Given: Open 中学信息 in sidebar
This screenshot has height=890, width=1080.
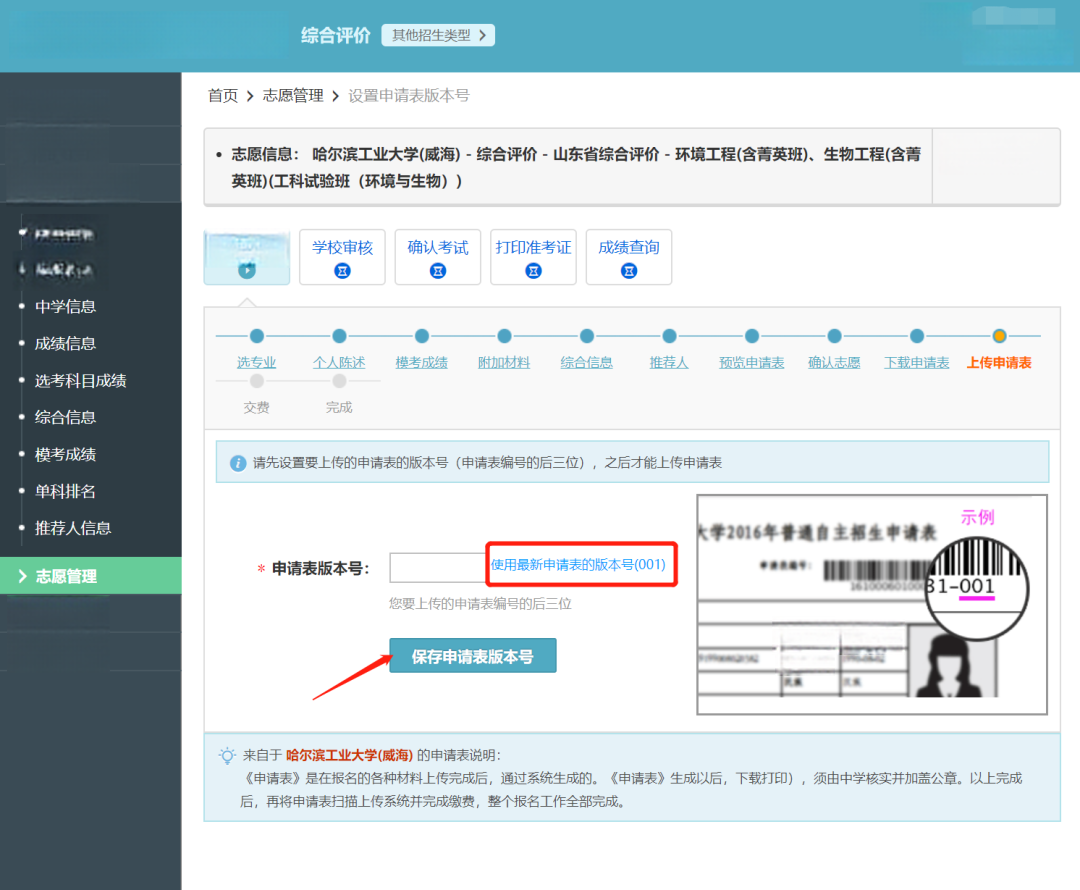Looking at the screenshot, I should pyautogui.click(x=65, y=307).
